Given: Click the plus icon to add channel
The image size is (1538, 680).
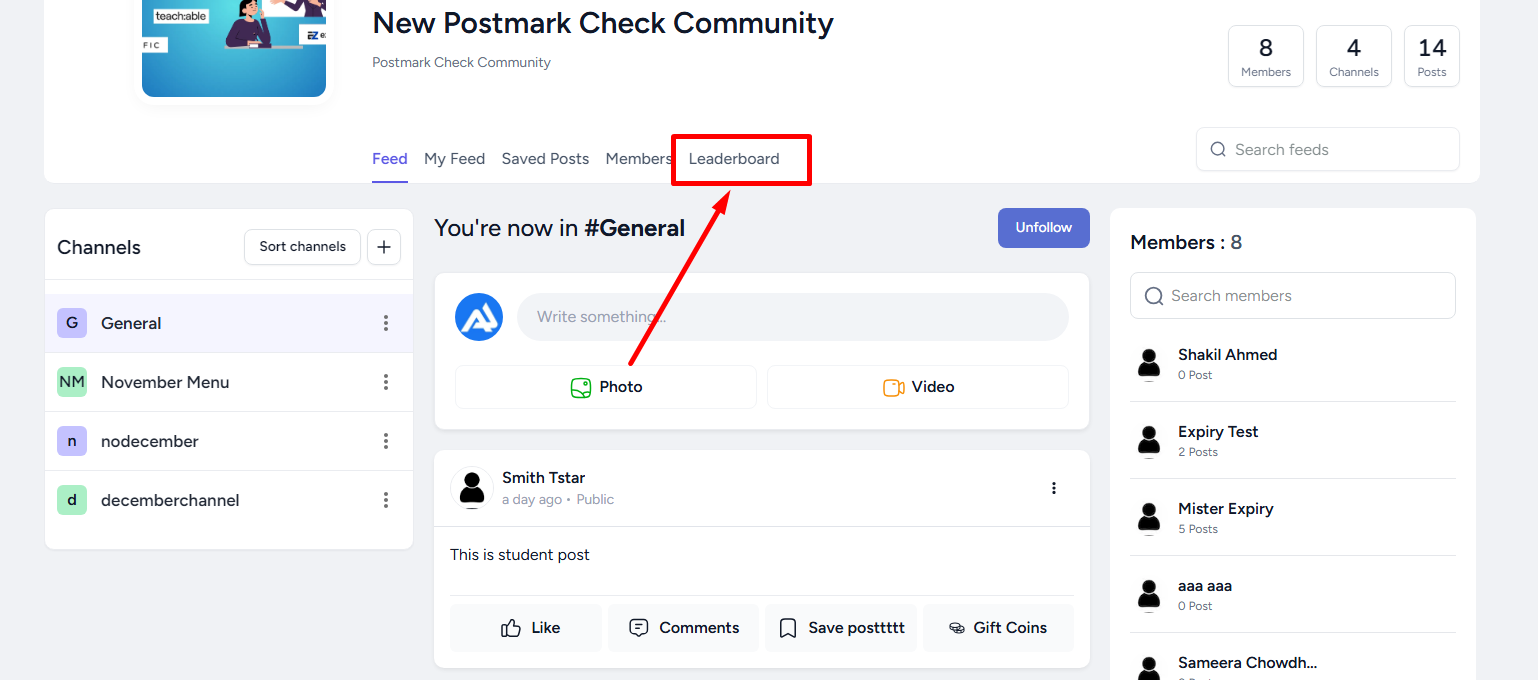Looking at the screenshot, I should 384,247.
